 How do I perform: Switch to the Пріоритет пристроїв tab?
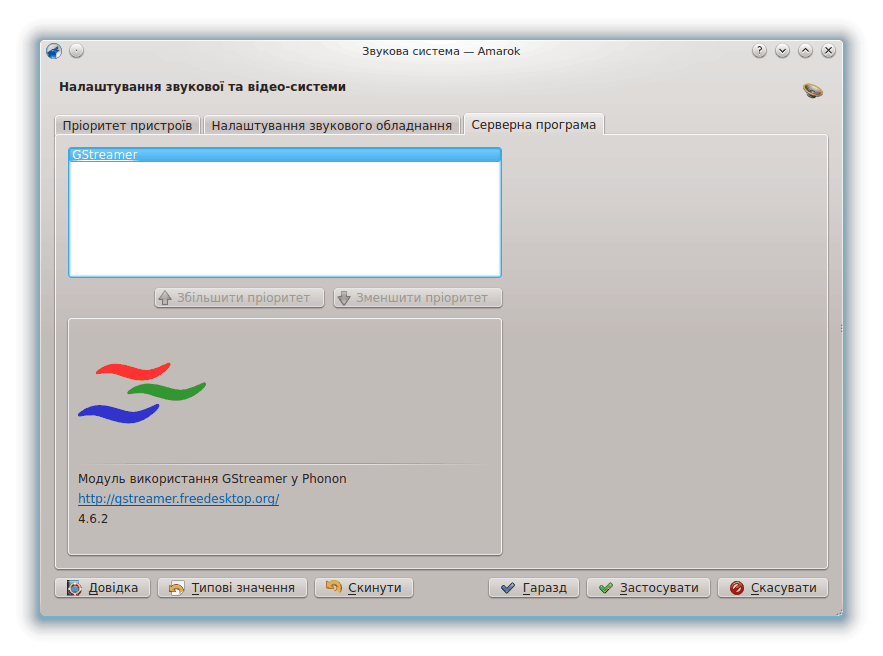127,125
